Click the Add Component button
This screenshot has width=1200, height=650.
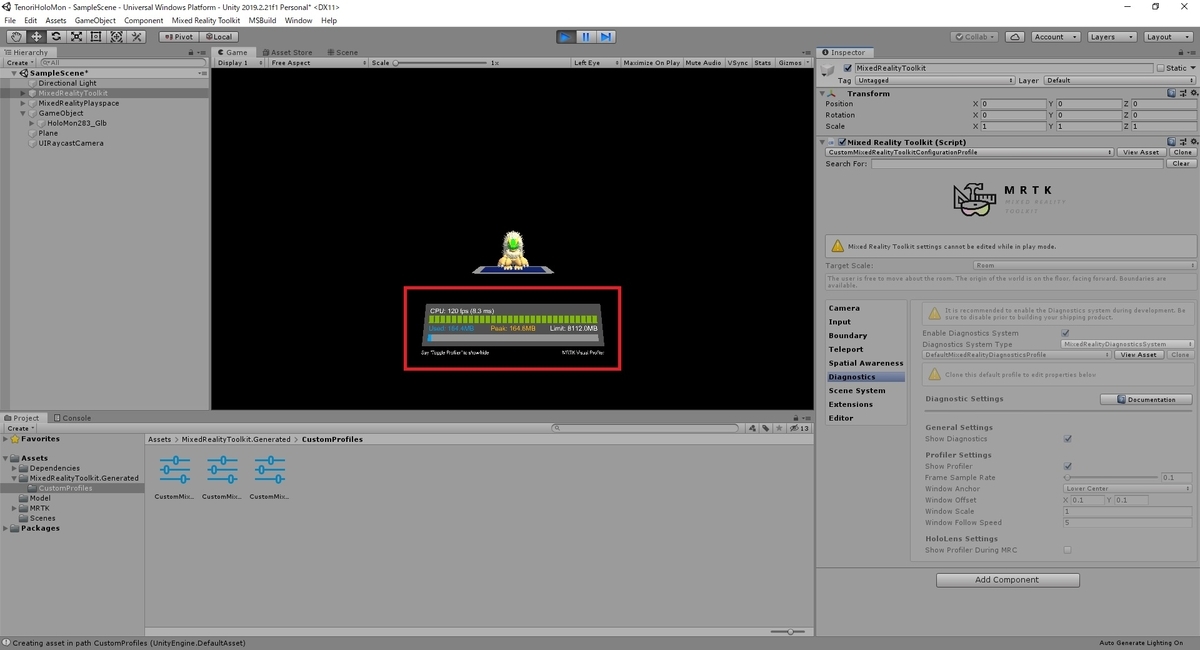pyautogui.click(x=1007, y=580)
